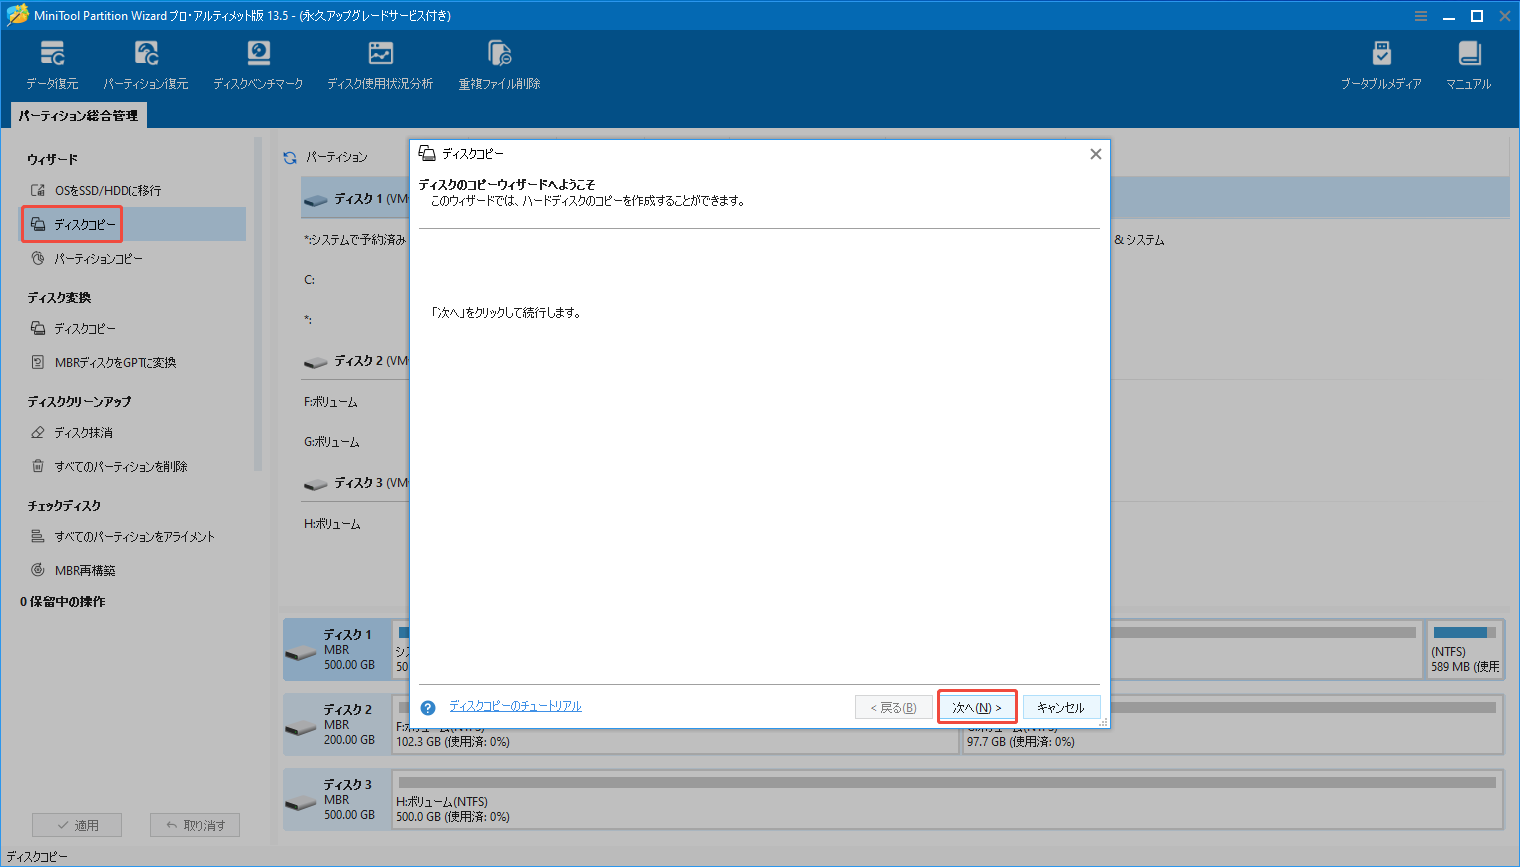1520x867 pixels.
Task: Cancel the disk copy wizard with キャンセル
Action: tap(1061, 707)
